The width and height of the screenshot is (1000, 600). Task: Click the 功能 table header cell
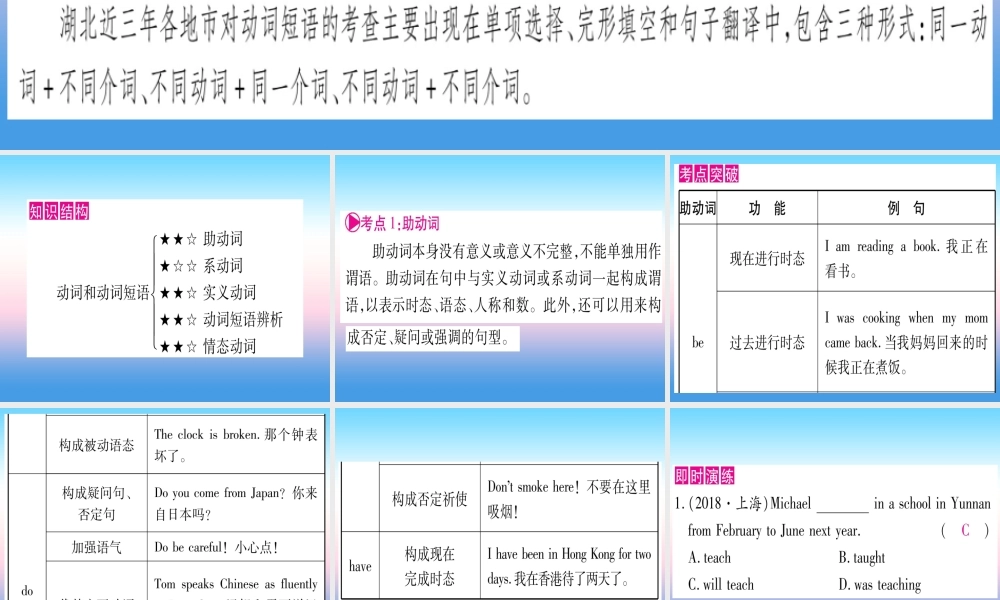click(x=767, y=208)
